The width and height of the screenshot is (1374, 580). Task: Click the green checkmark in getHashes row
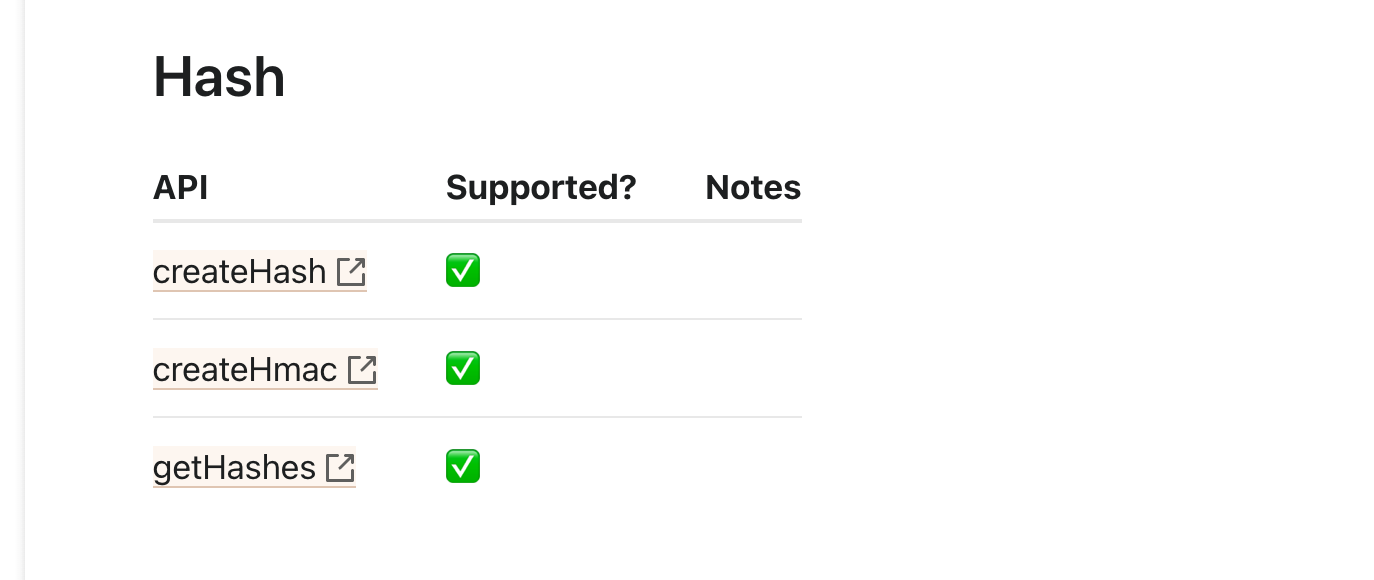(x=463, y=466)
